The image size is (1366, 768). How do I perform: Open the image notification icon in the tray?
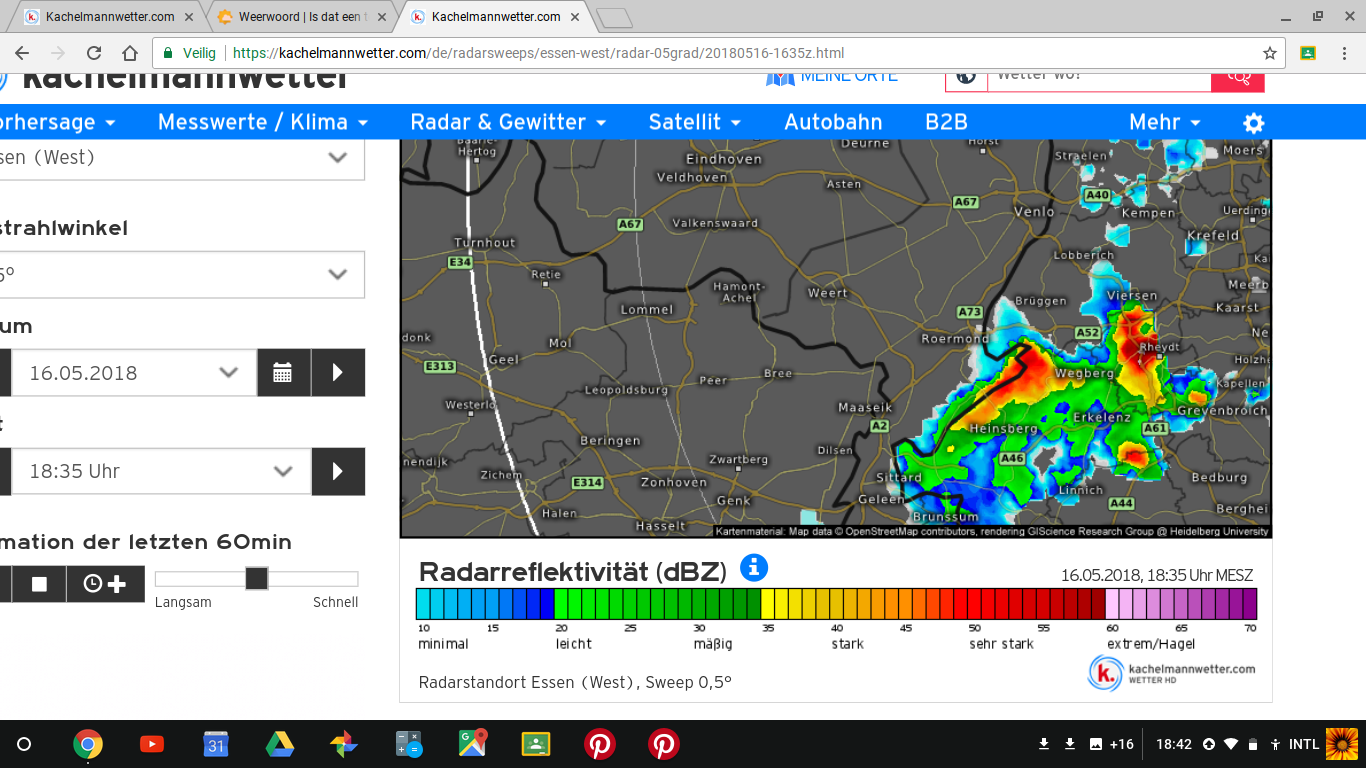point(1096,744)
